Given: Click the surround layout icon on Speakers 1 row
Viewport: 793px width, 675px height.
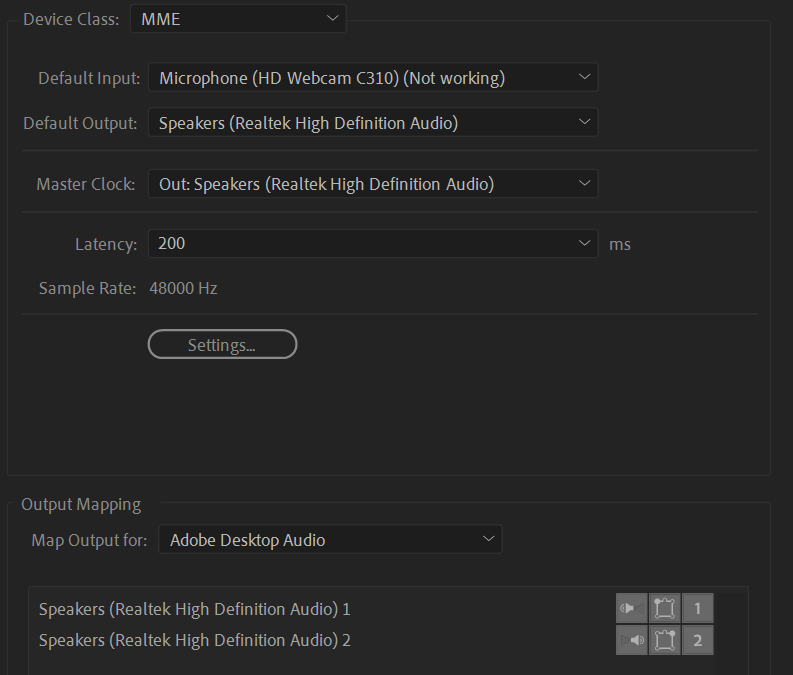Looking at the screenshot, I should [665, 608].
